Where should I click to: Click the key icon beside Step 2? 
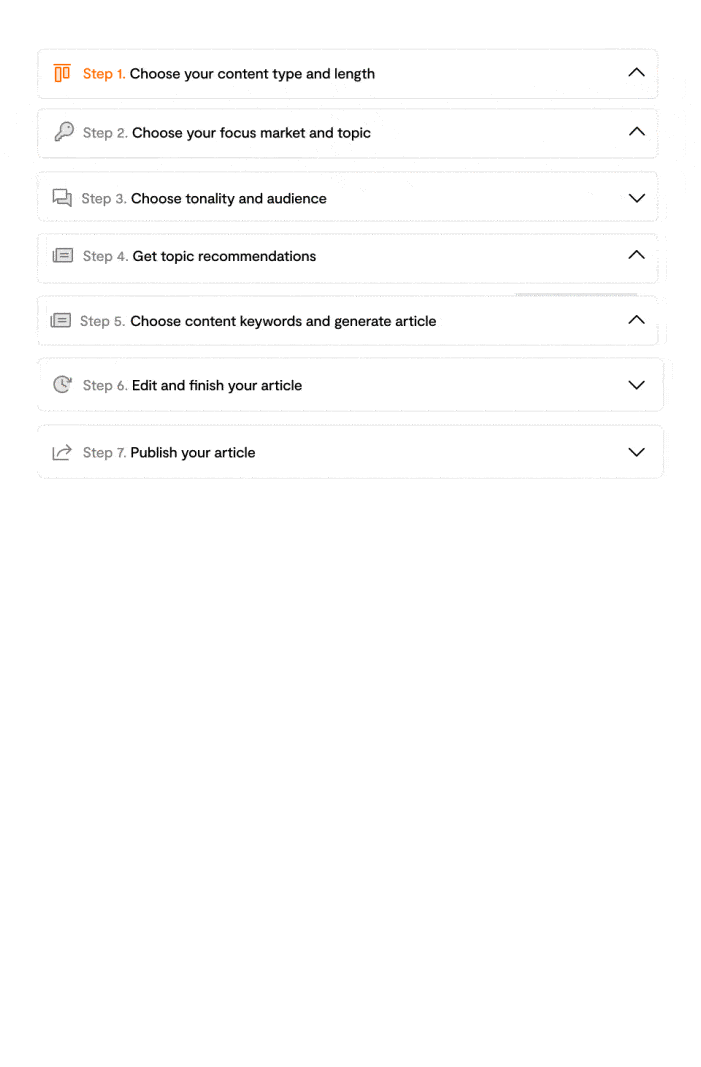click(x=64, y=131)
